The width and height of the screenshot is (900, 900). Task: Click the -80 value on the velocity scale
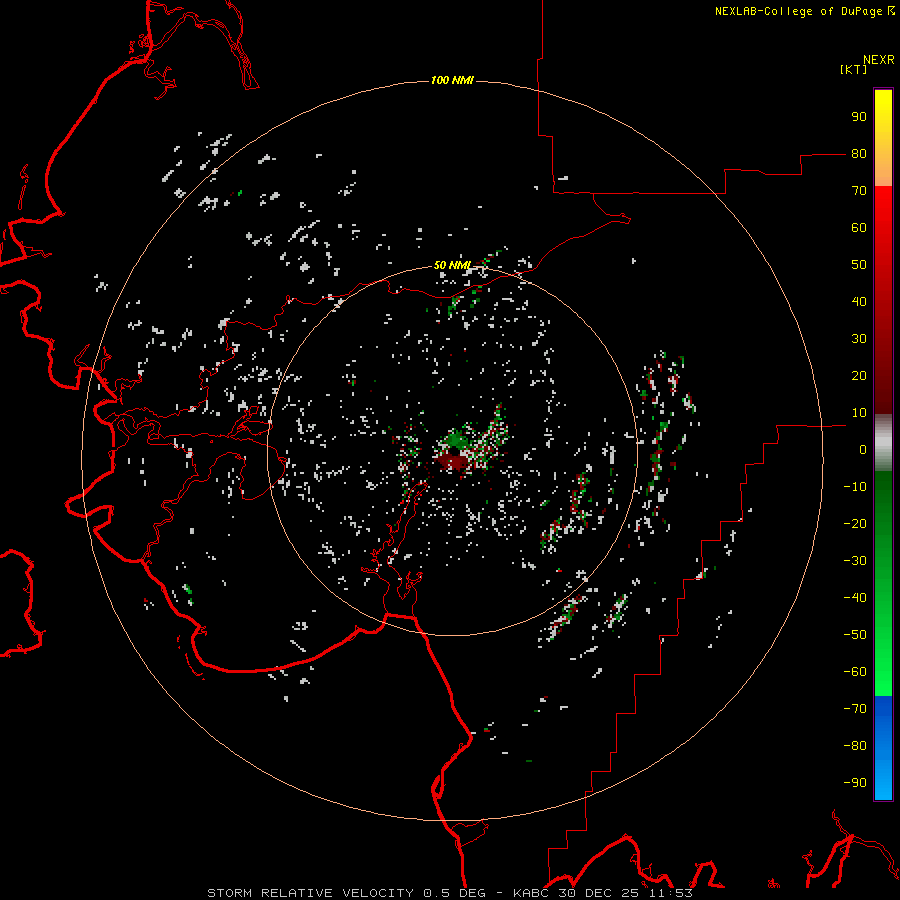pos(855,746)
